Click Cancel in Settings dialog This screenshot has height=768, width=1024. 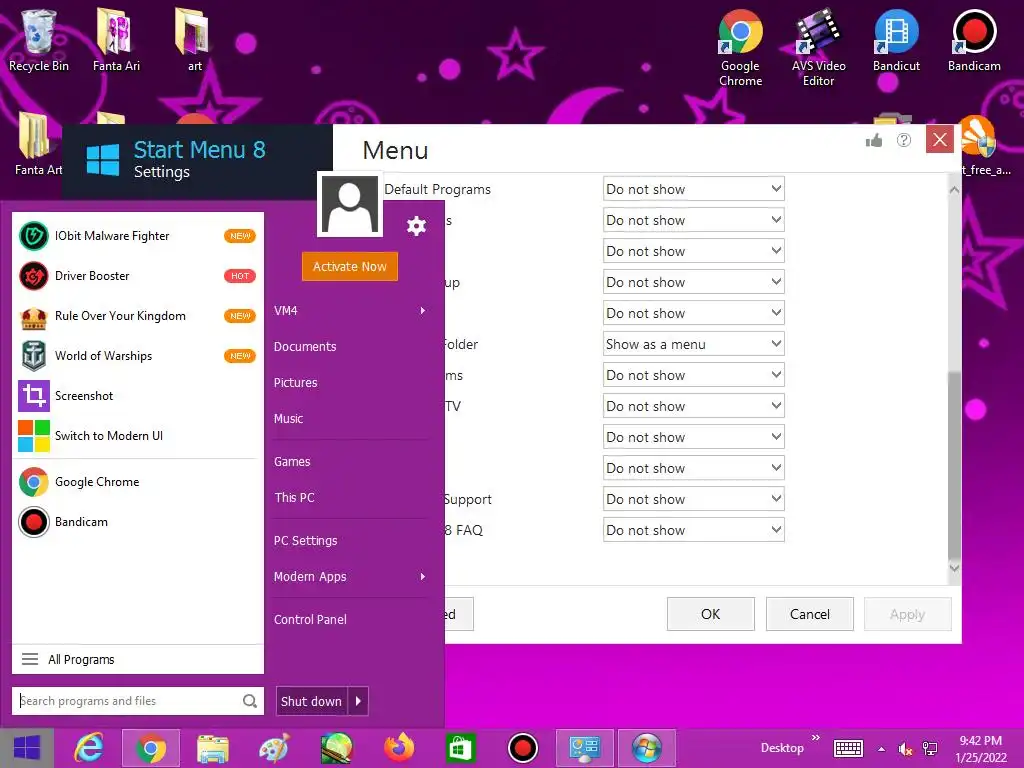(x=810, y=614)
